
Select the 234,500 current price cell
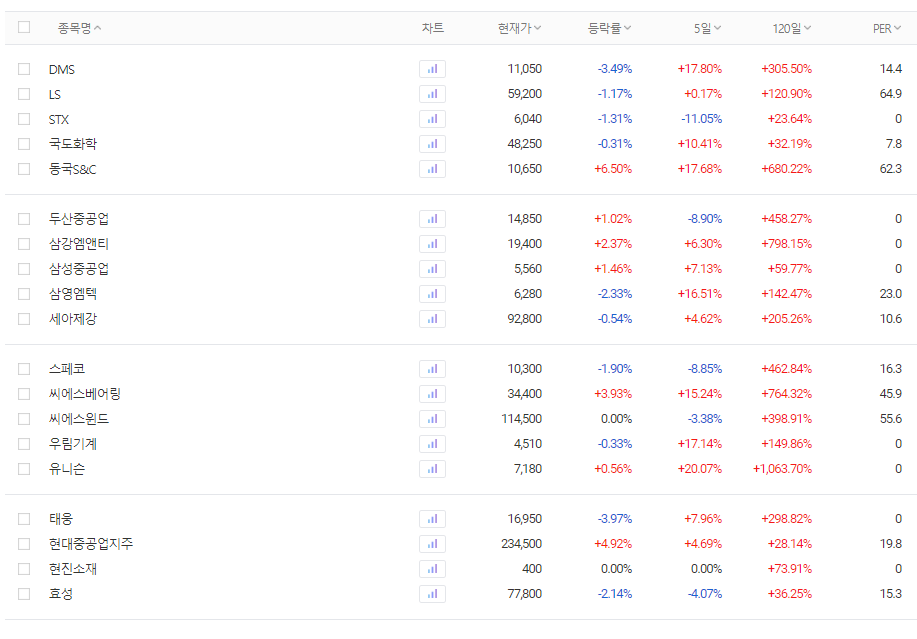[x=522, y=544]
